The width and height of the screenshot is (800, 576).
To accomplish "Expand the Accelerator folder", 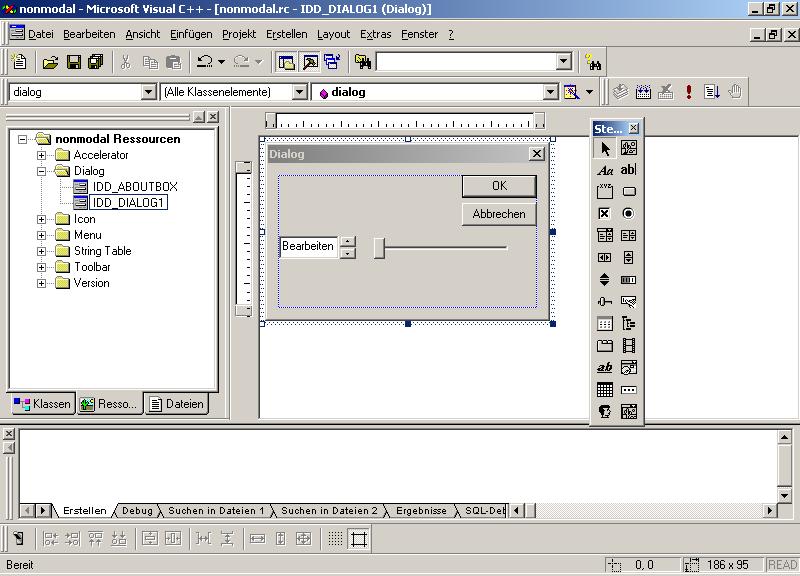I will tap(41, 155).
